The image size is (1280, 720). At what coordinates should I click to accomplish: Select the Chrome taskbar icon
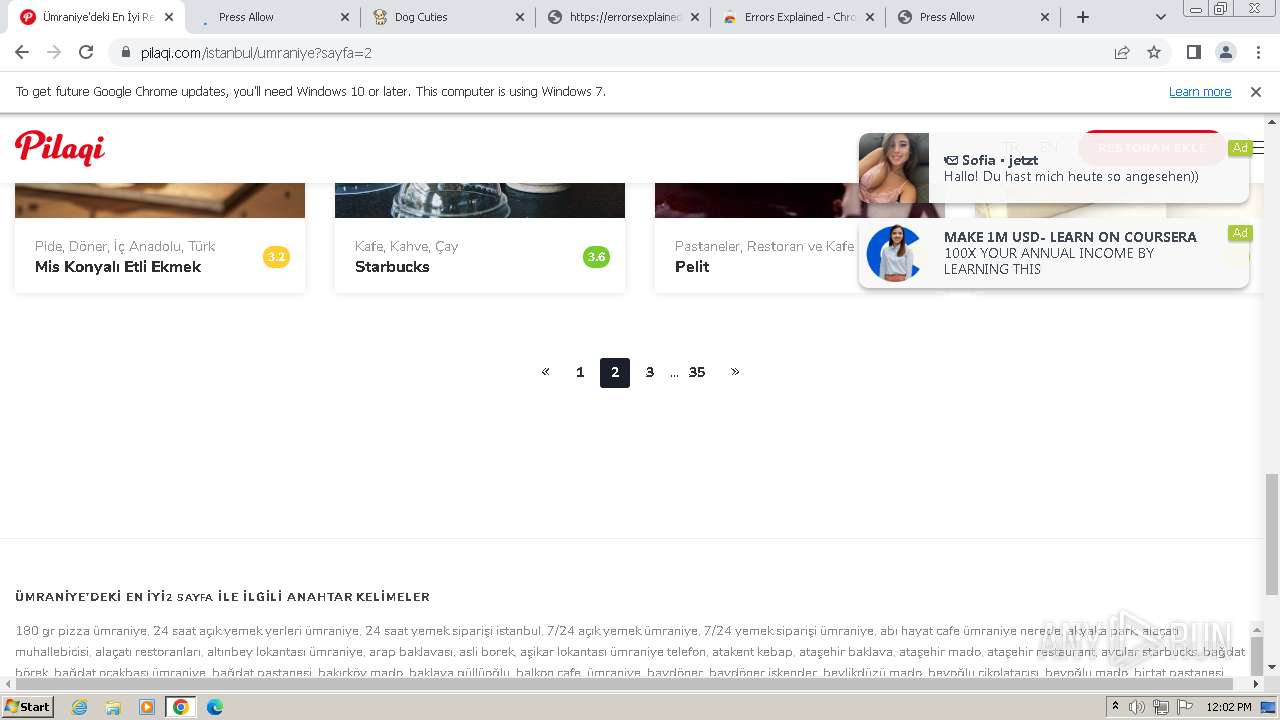pyautogui.click(x=180, y=707)
